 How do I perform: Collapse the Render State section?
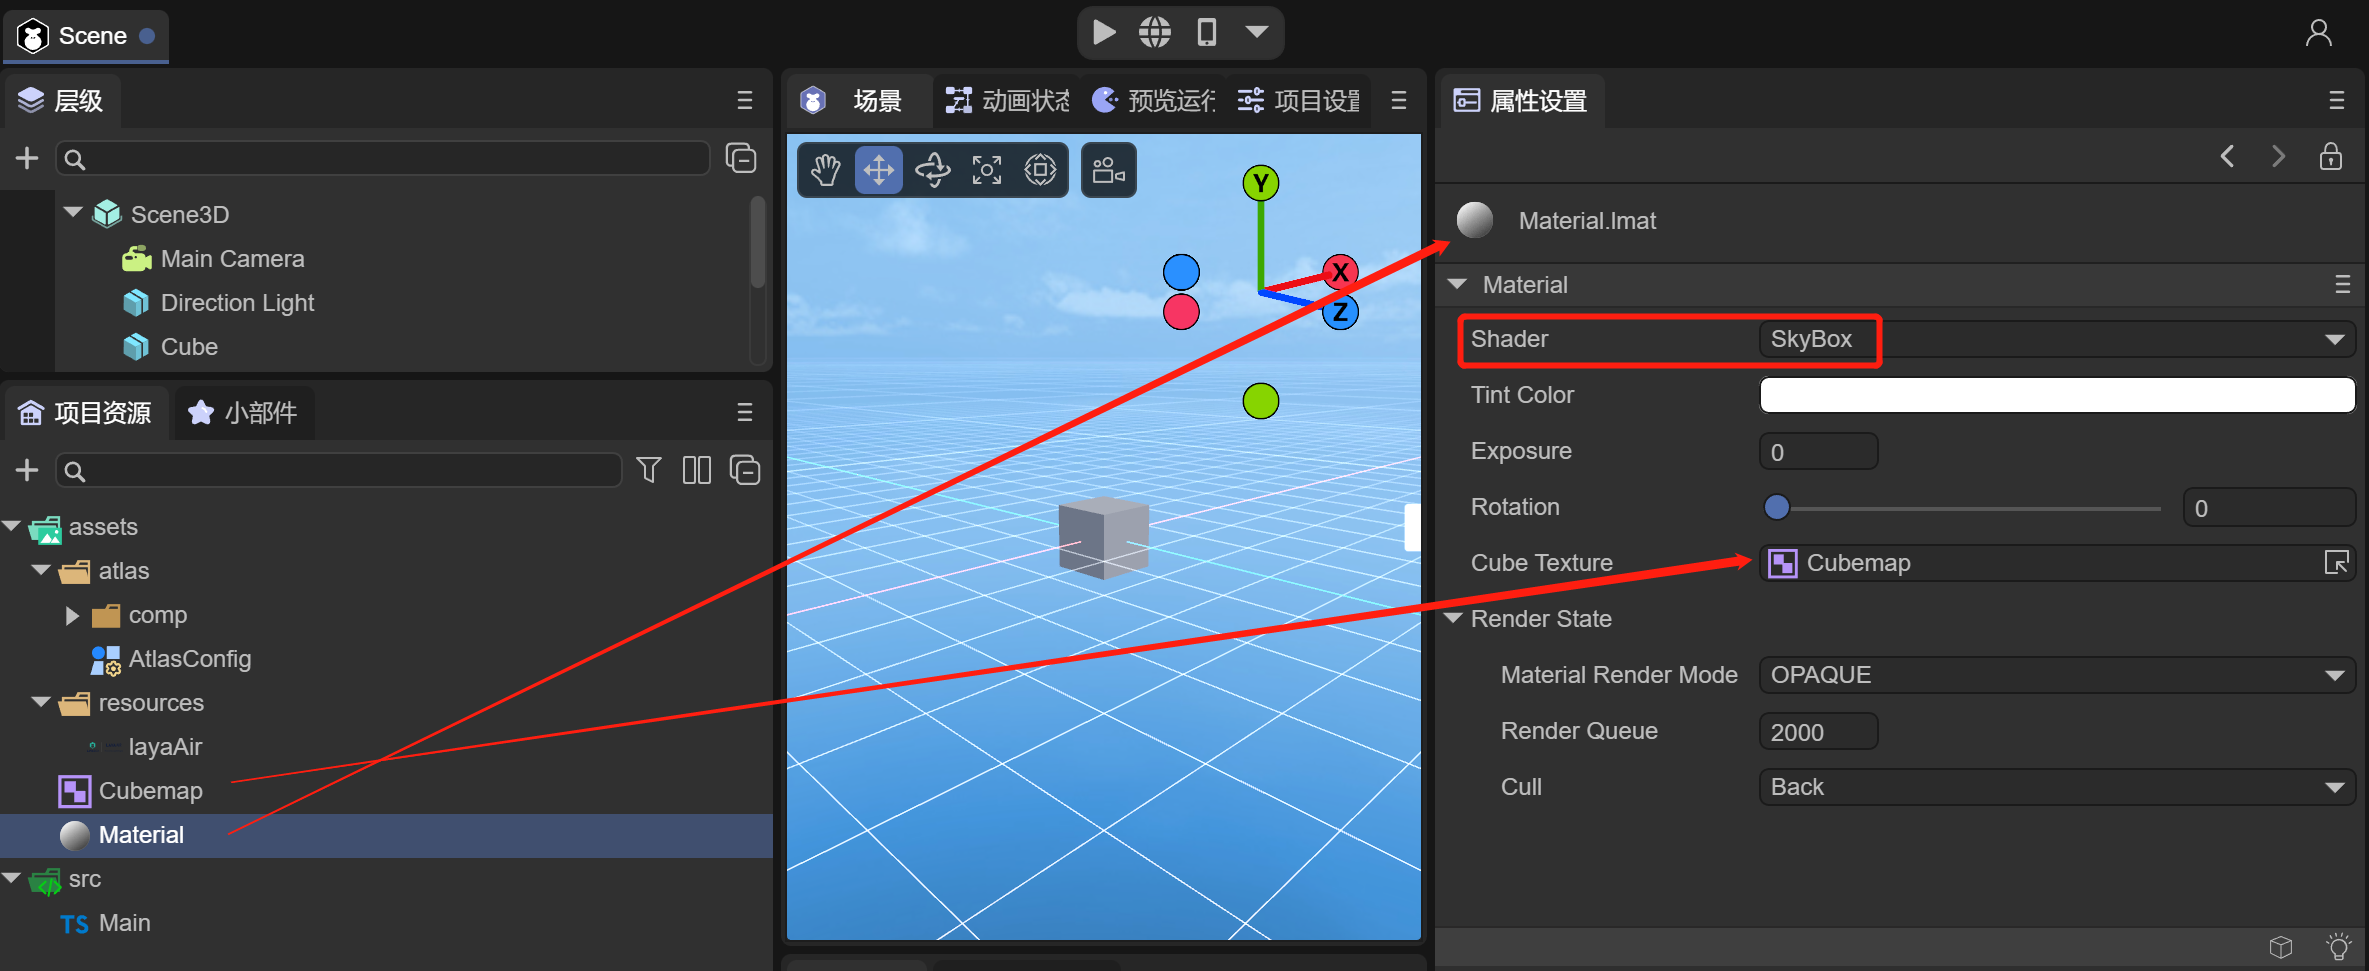(1456, 619)
